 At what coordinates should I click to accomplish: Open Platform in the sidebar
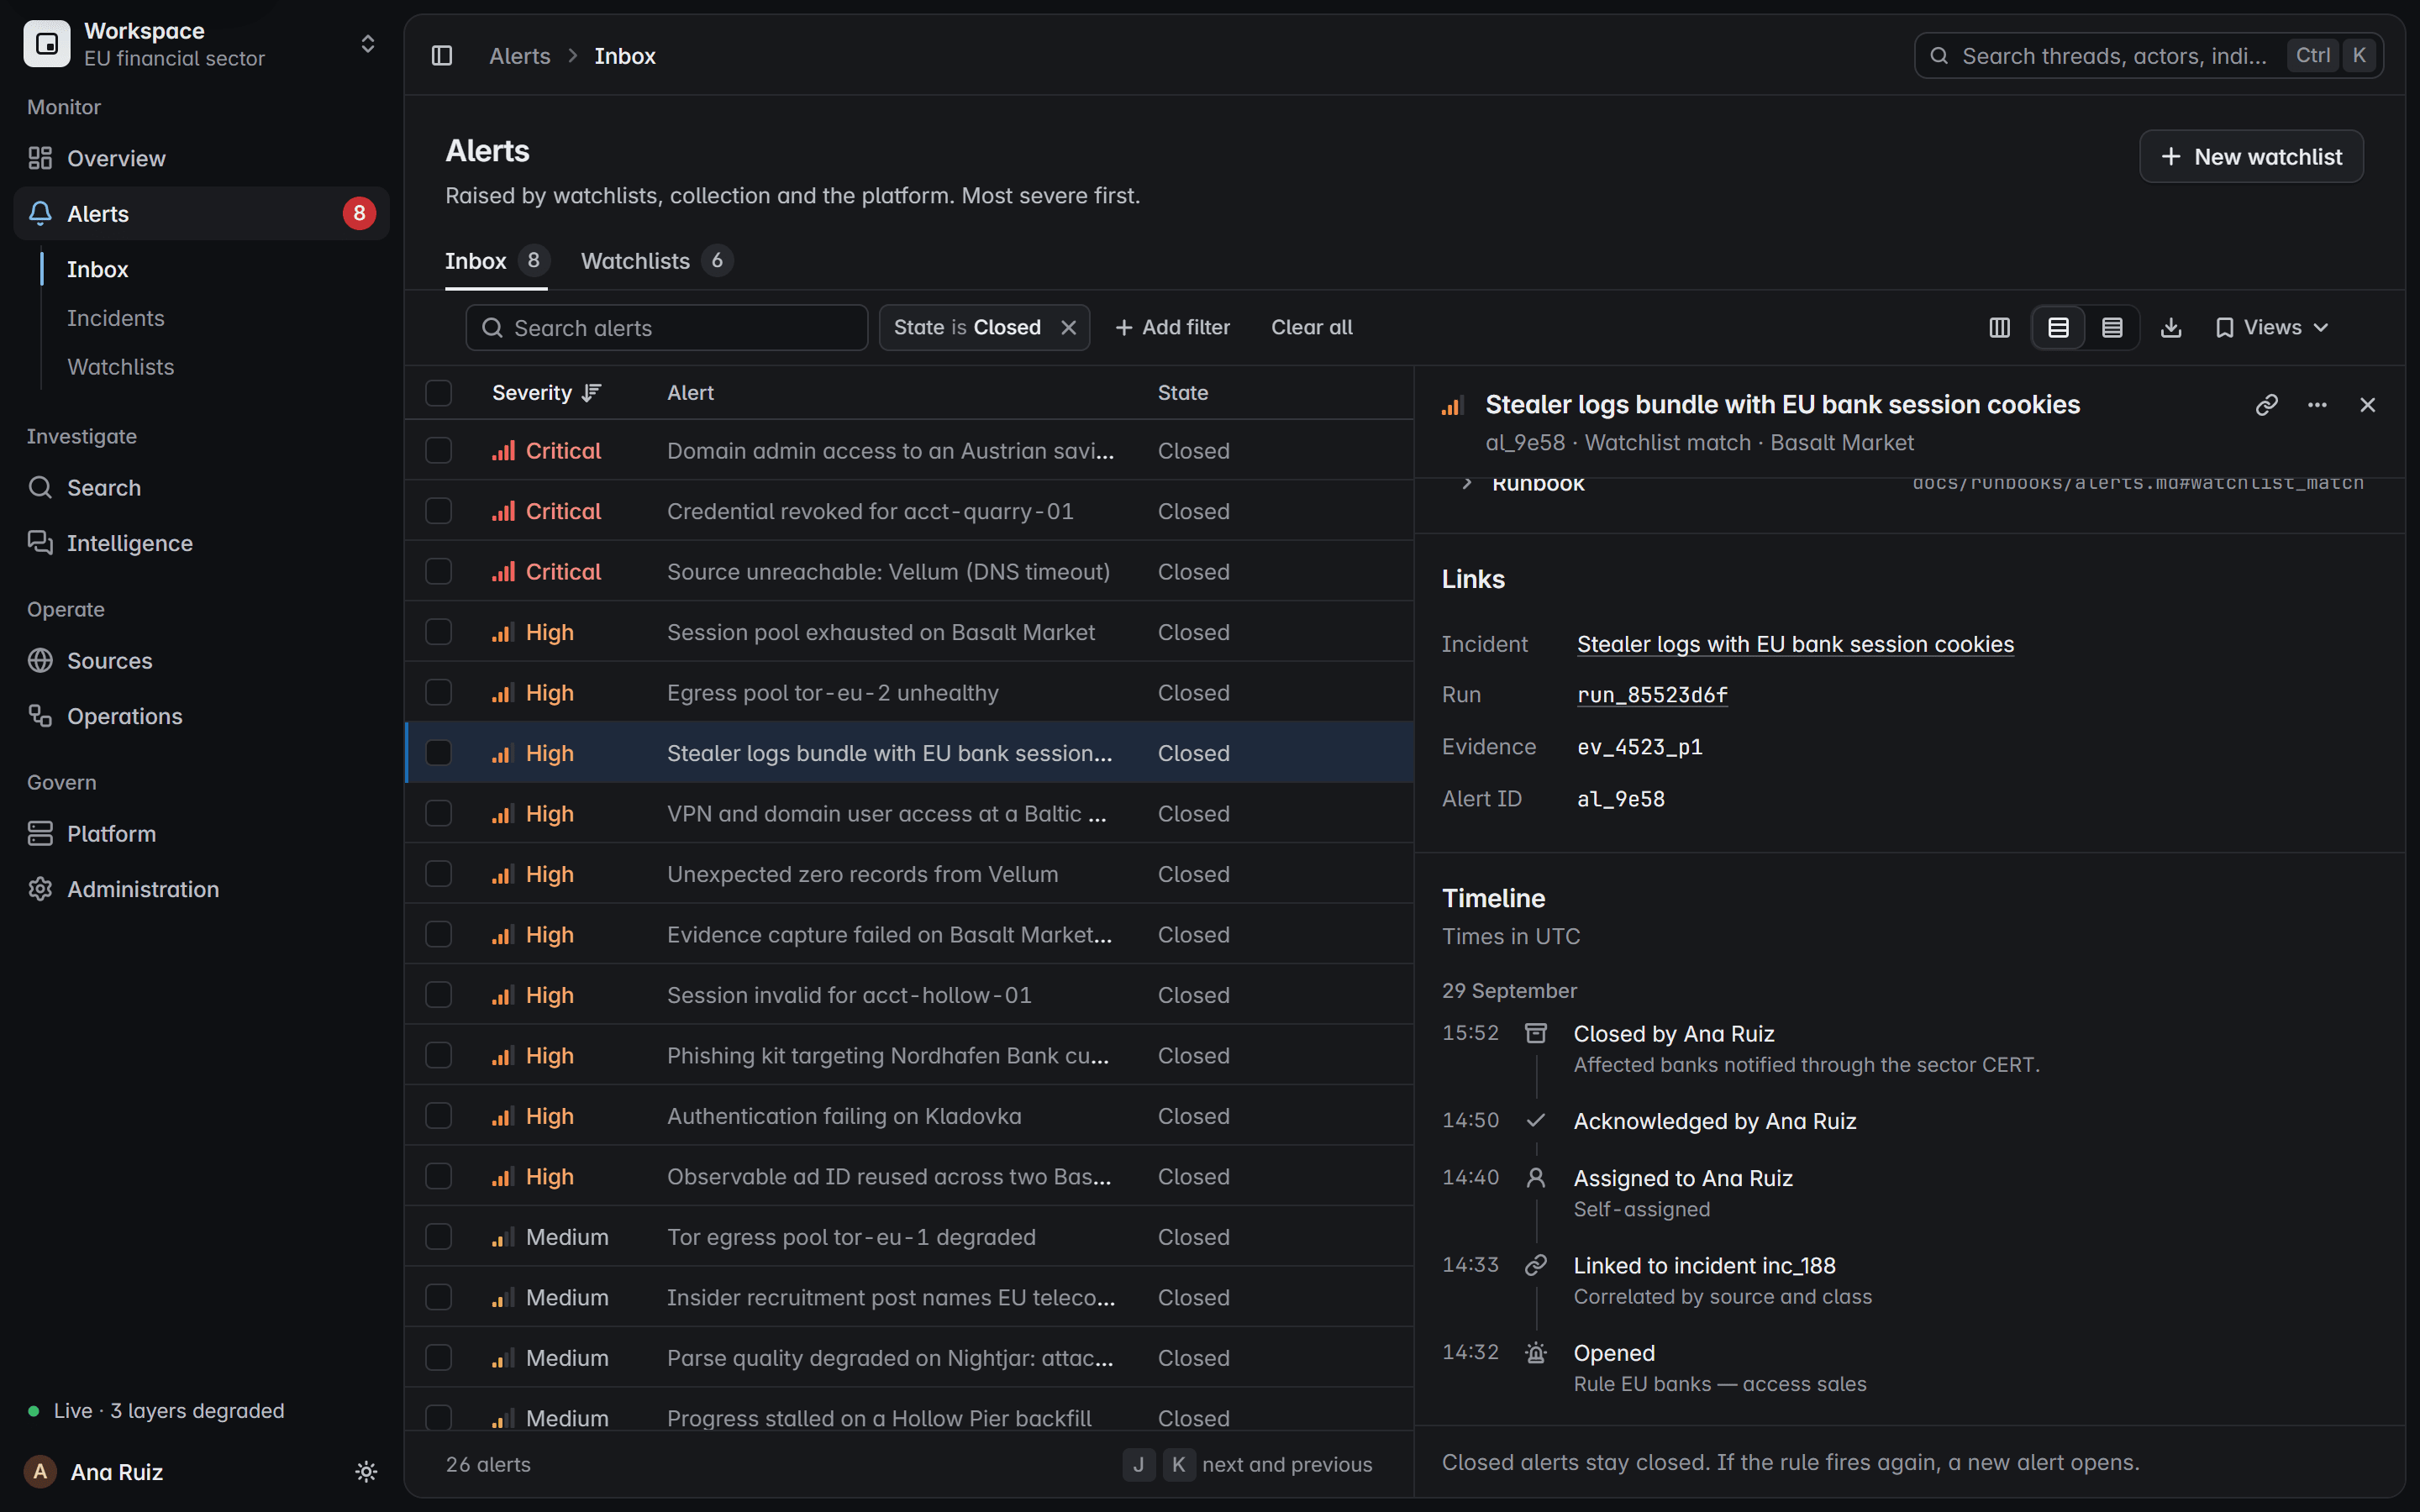[x=201, y=834]
